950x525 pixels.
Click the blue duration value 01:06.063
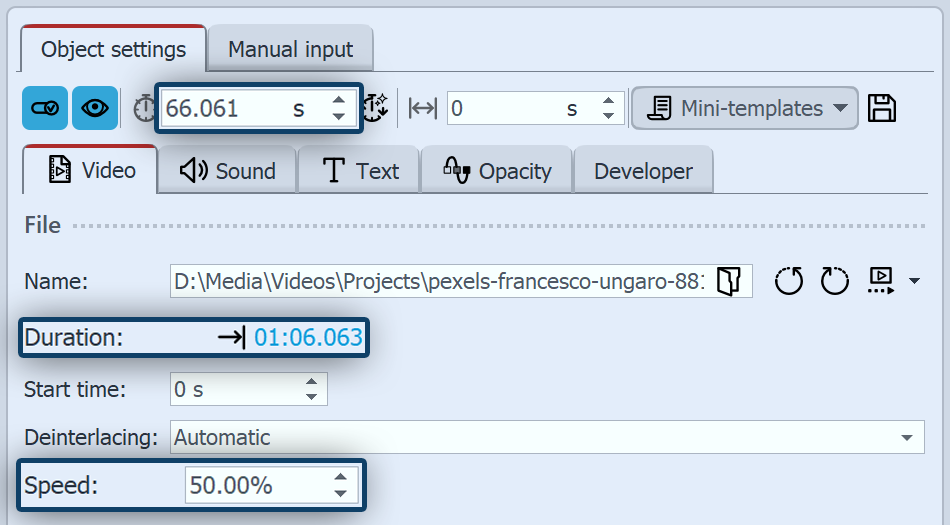coord(308,337)
